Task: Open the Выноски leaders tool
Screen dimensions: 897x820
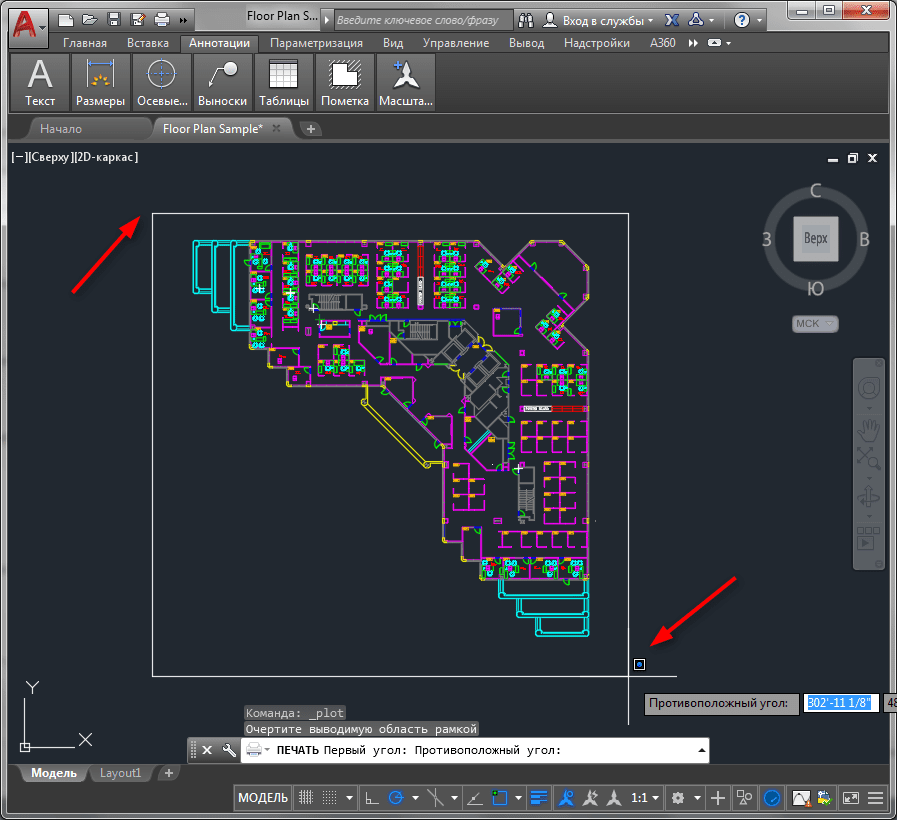Action: [222, 82]
